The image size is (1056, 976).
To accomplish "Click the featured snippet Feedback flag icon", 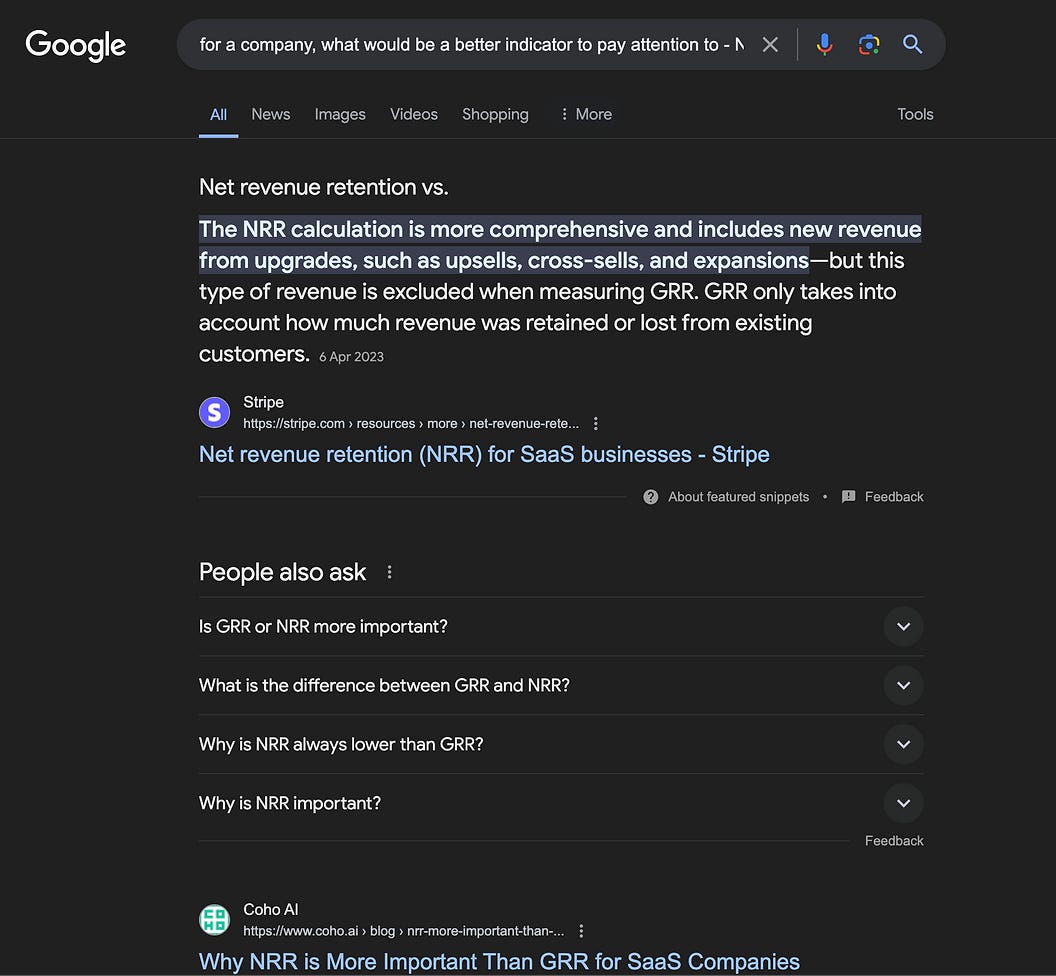I will (849, 496).
